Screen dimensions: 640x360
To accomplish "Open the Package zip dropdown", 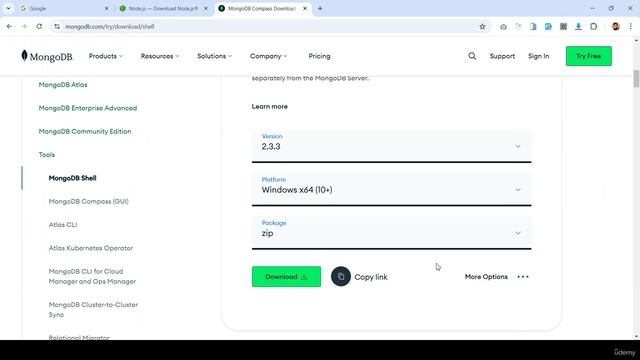I will pos(391,233).
